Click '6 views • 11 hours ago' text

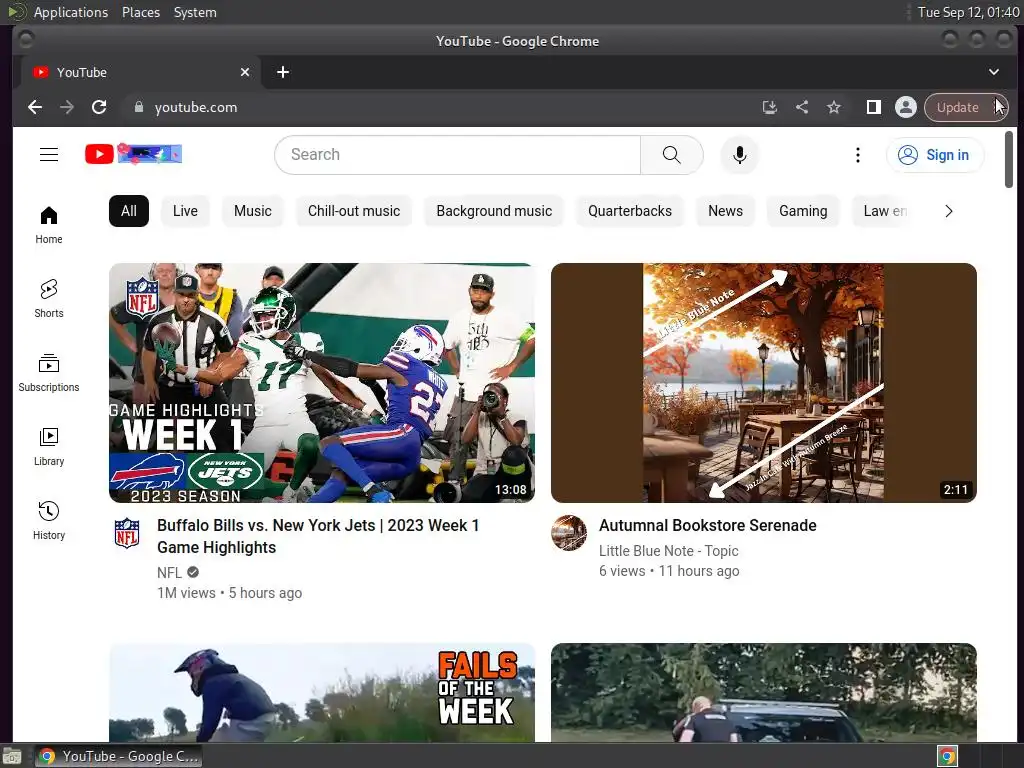[669, 571]
